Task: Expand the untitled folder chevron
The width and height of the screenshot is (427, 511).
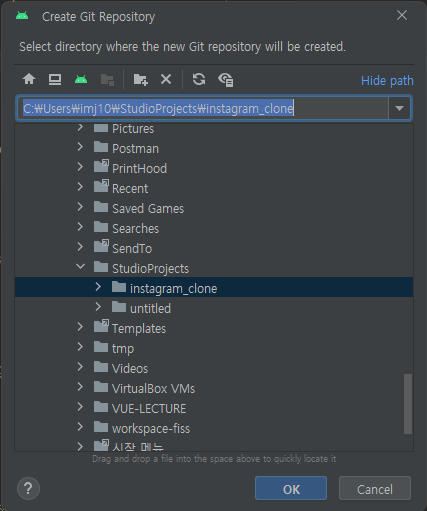Action: (98, 307)
